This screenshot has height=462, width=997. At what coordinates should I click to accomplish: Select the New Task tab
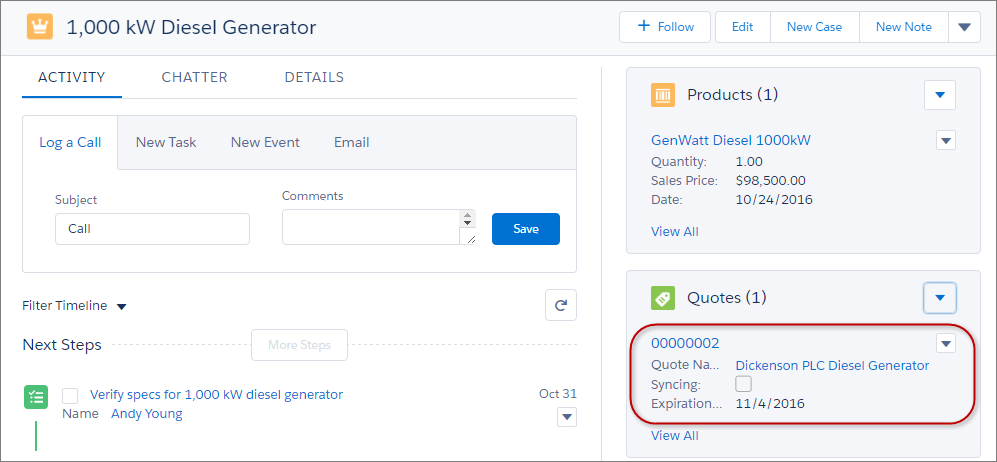point(166,142)
